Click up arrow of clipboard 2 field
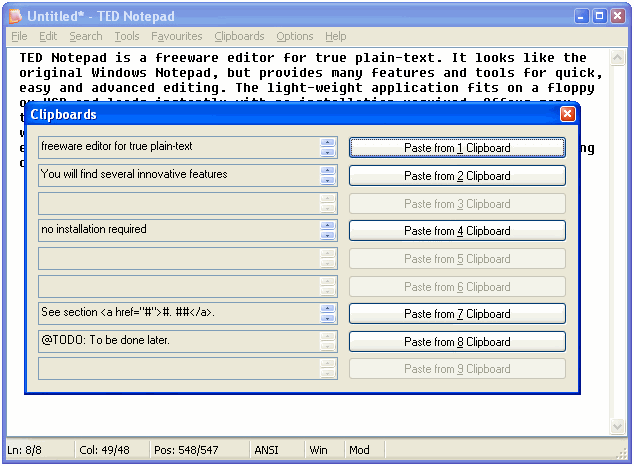Image resolution: width=634 pixels, height=466 pixels. pyautogui.click(x=328, y=171)
